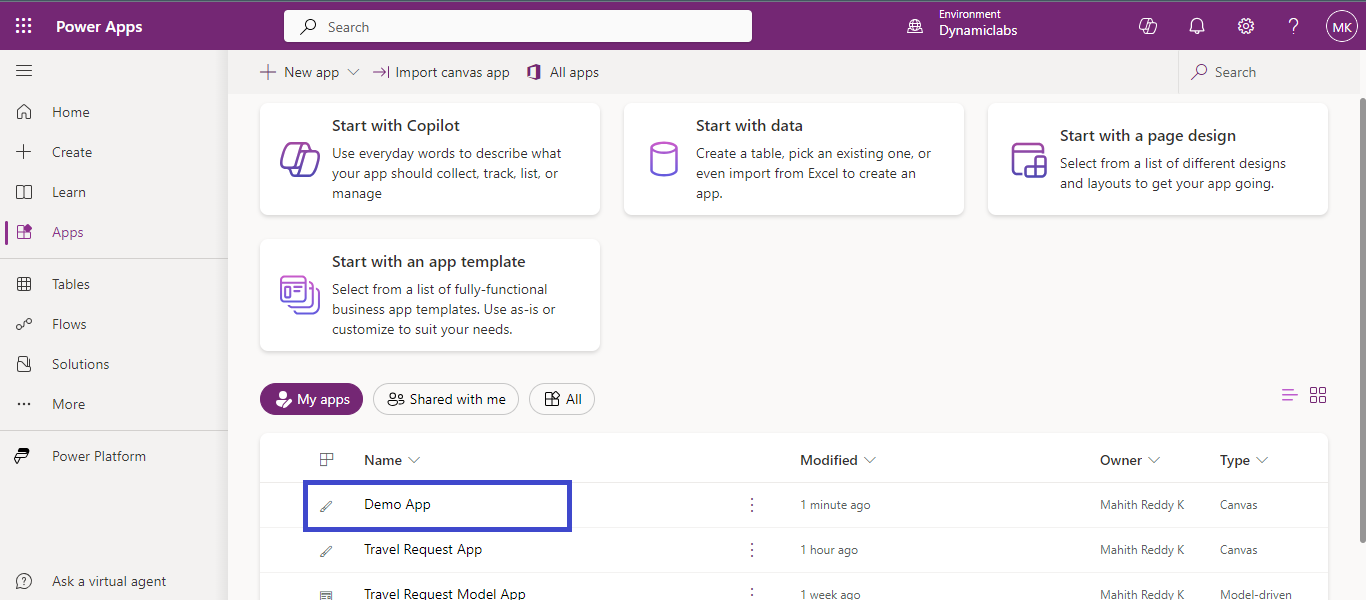Select the My apps filter
Viewport: 1366px width, 600px height.
click(x=311, y=399)
